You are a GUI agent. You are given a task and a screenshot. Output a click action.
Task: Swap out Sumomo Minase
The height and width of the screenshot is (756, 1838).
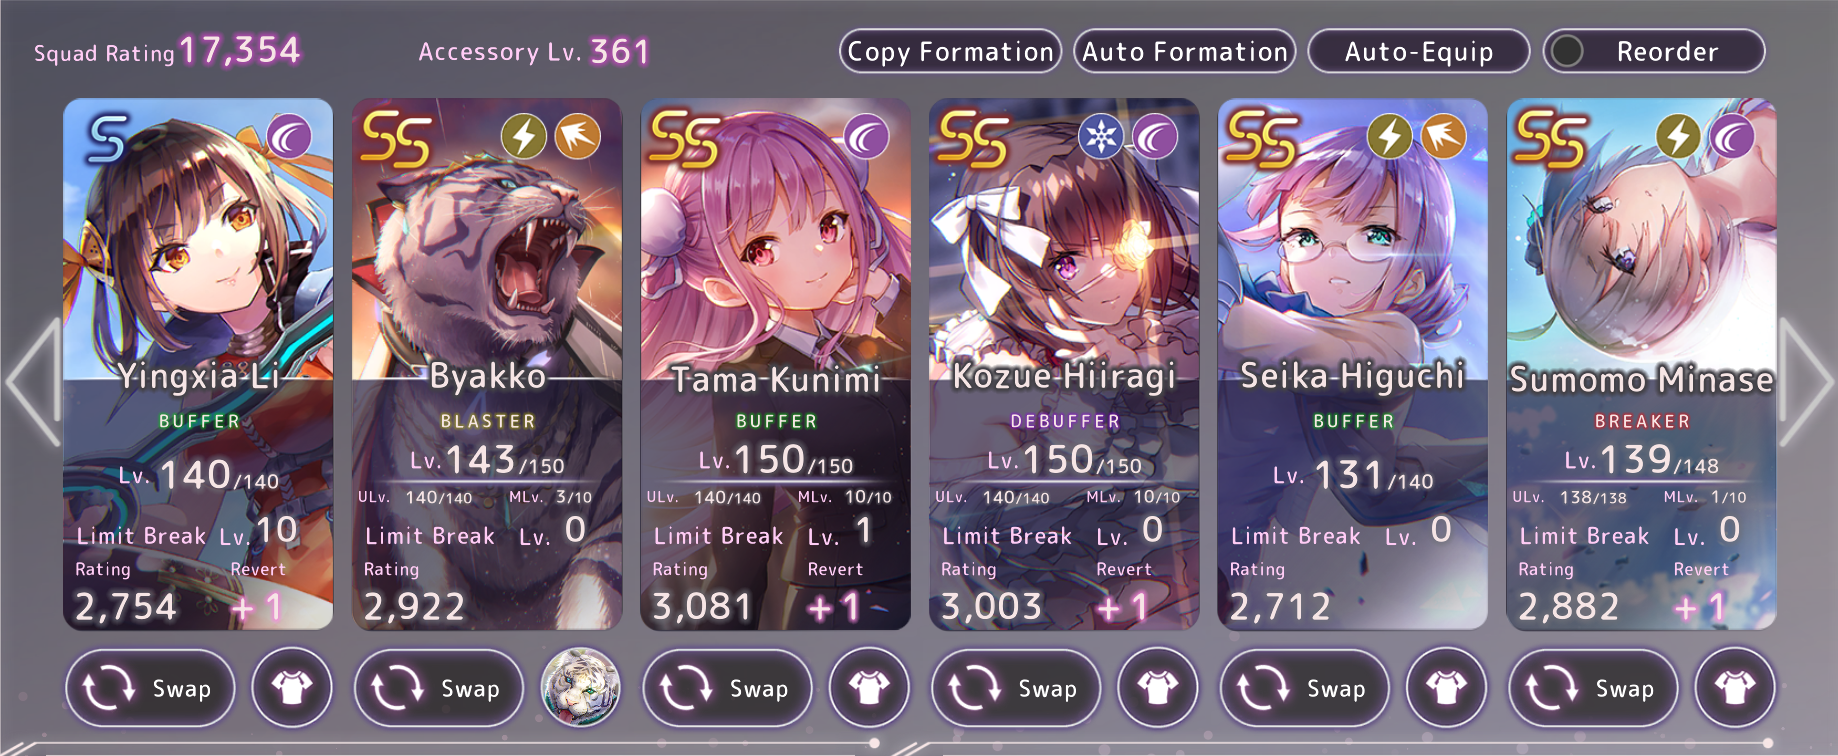pos(1593,688)
